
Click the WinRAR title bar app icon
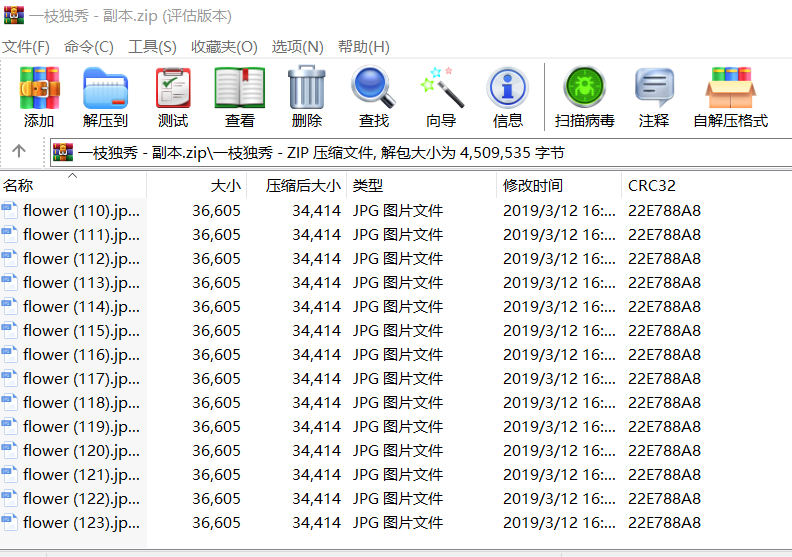coord(14,15)
